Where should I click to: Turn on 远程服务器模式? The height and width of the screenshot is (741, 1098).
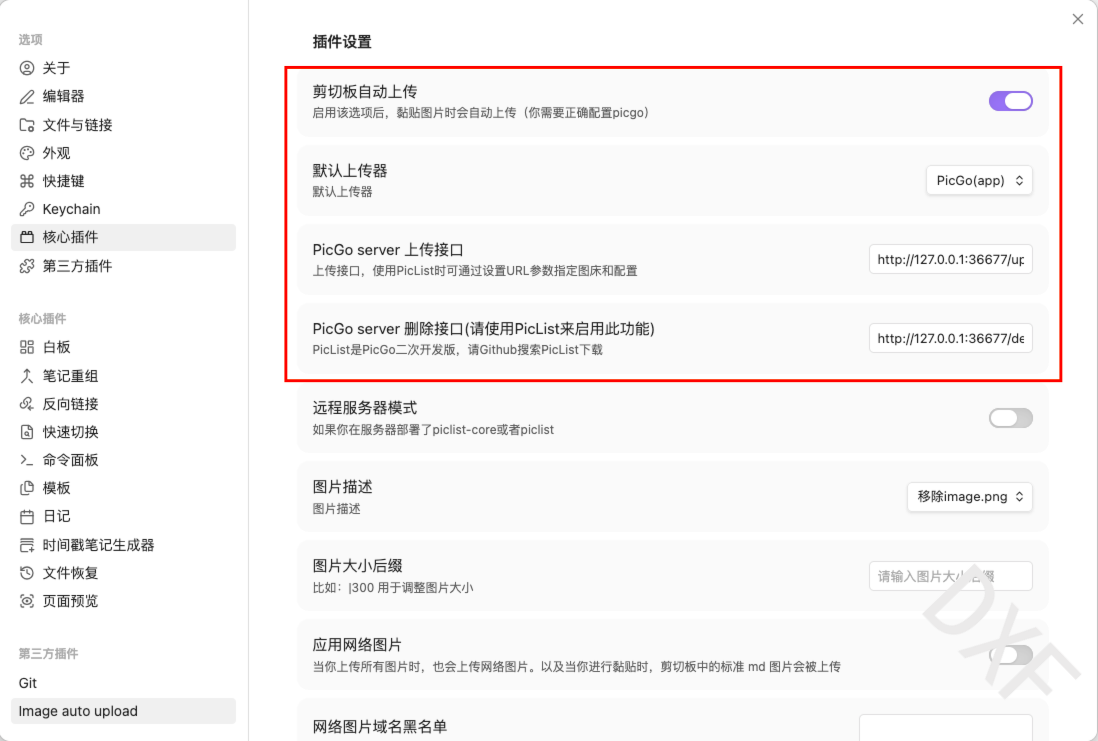[1010, 417]
